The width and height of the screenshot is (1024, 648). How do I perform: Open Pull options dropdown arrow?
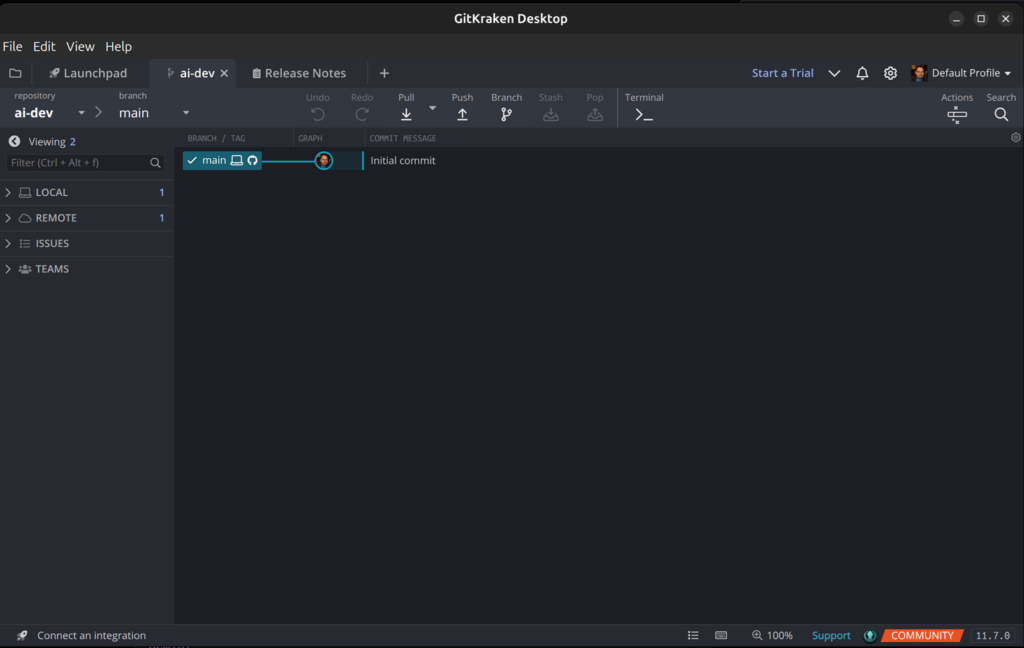point(433,108)
